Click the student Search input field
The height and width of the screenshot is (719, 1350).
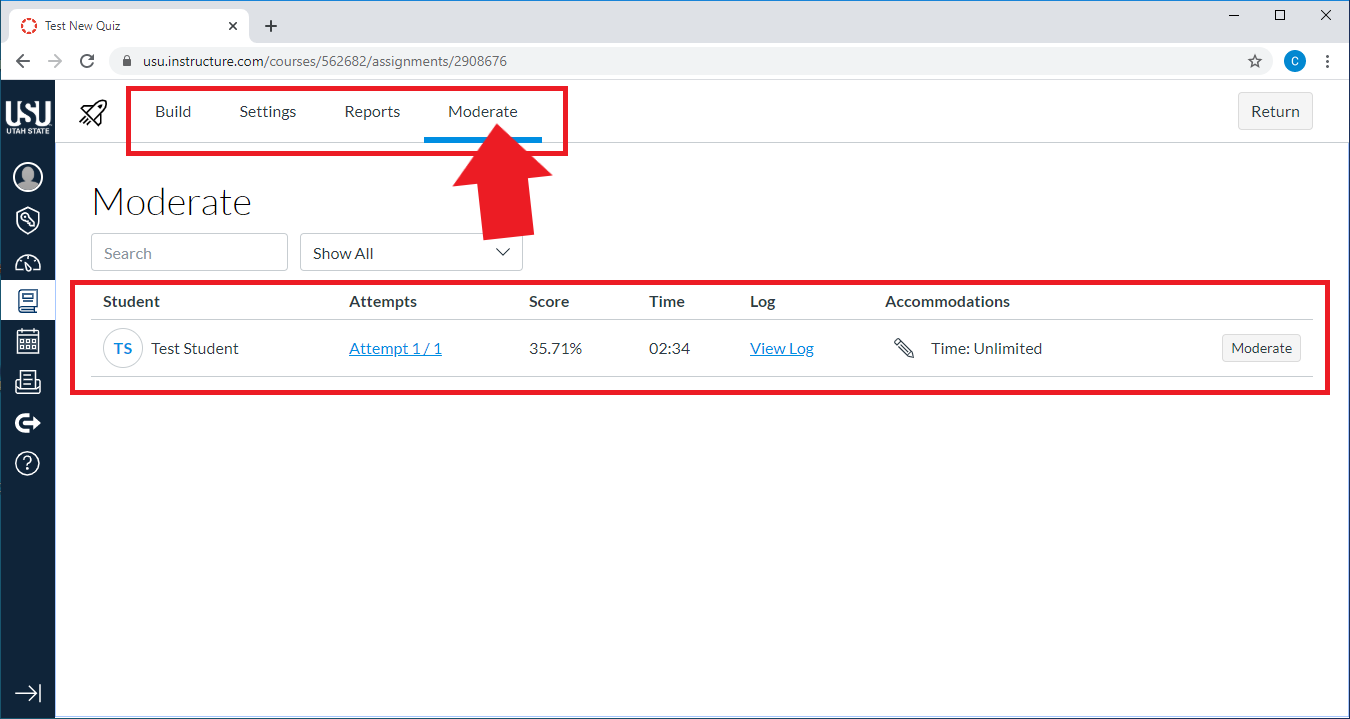coord(189,253)
